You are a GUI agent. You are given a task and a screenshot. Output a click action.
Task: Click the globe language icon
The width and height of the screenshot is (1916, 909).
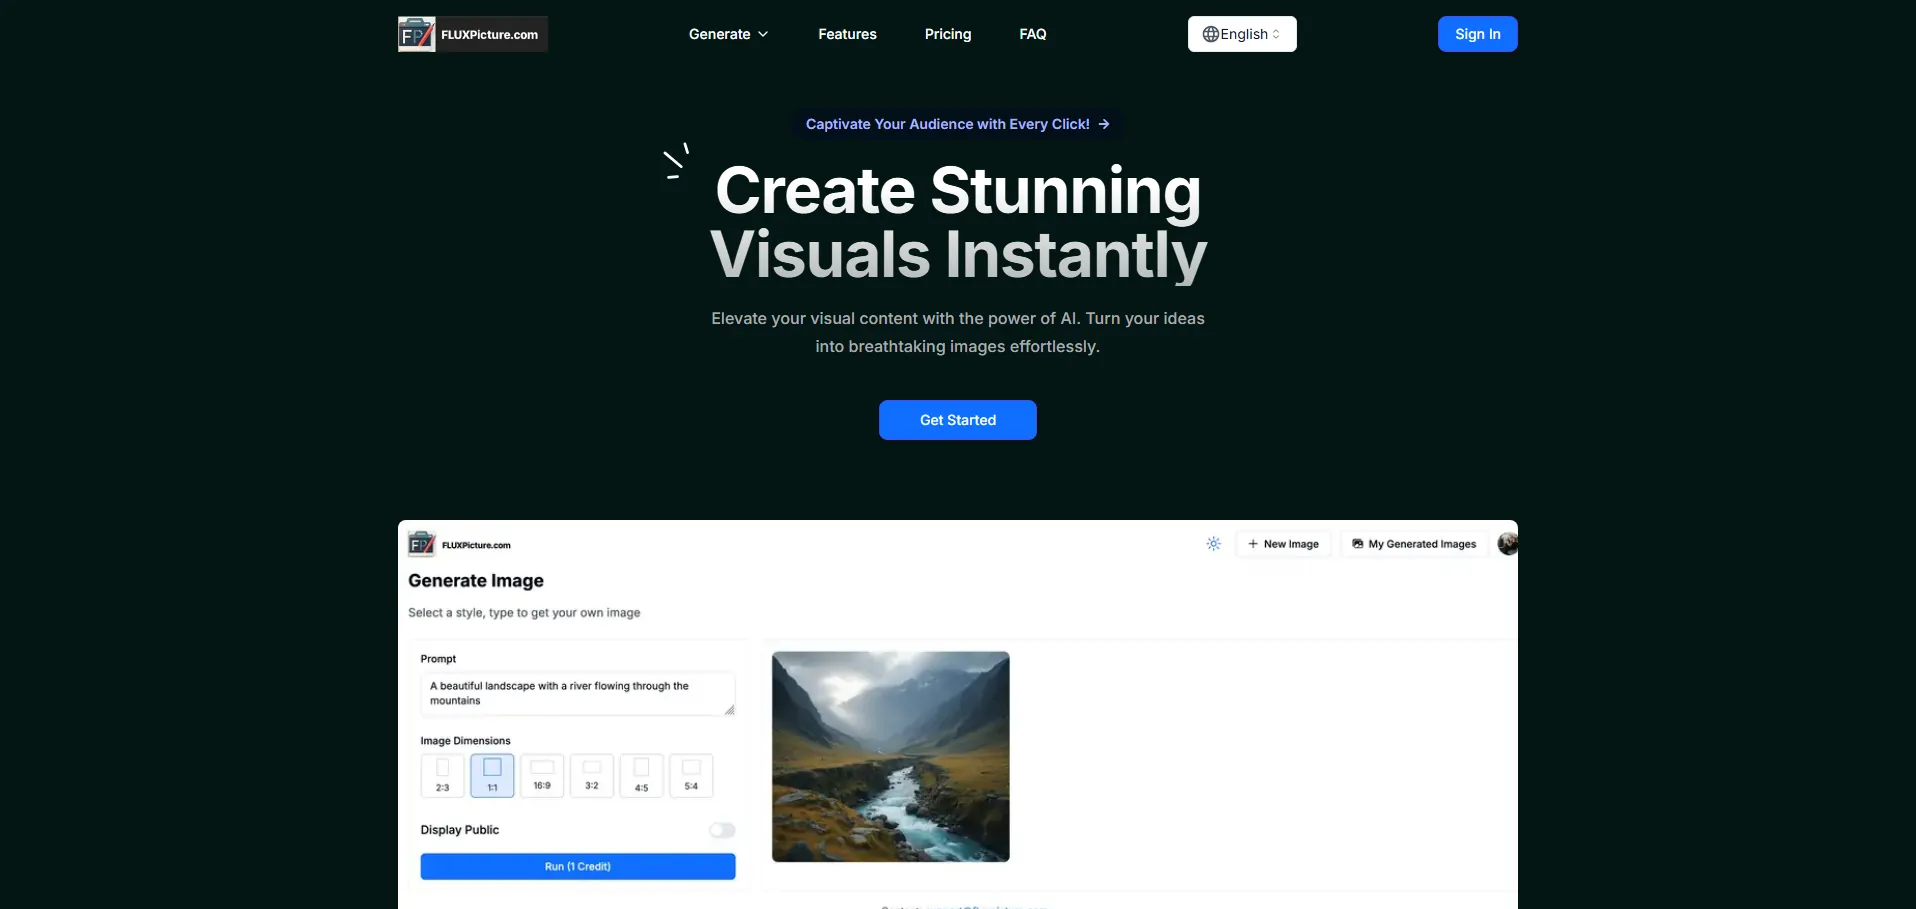pos(1210,34)
